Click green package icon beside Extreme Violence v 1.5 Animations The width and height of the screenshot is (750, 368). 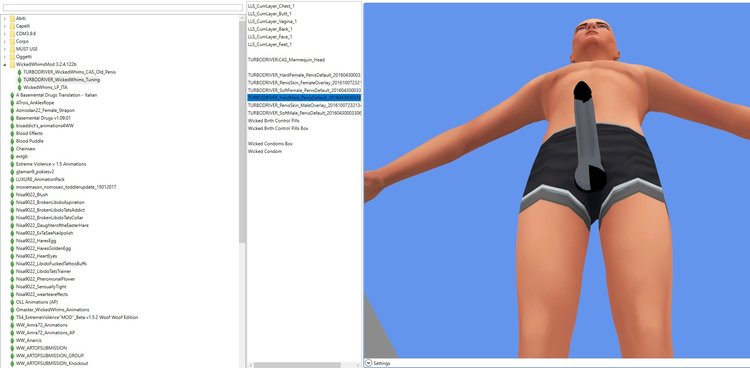click(12, 164)
